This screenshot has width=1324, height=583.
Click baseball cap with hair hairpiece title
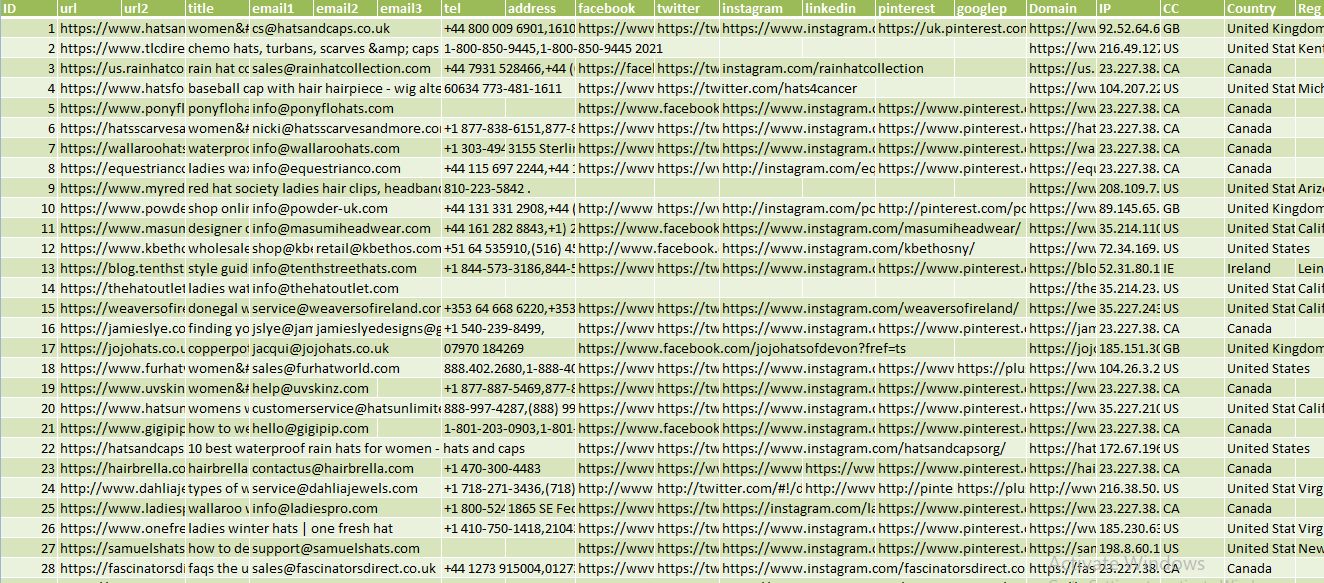click(x=314, y=88)
